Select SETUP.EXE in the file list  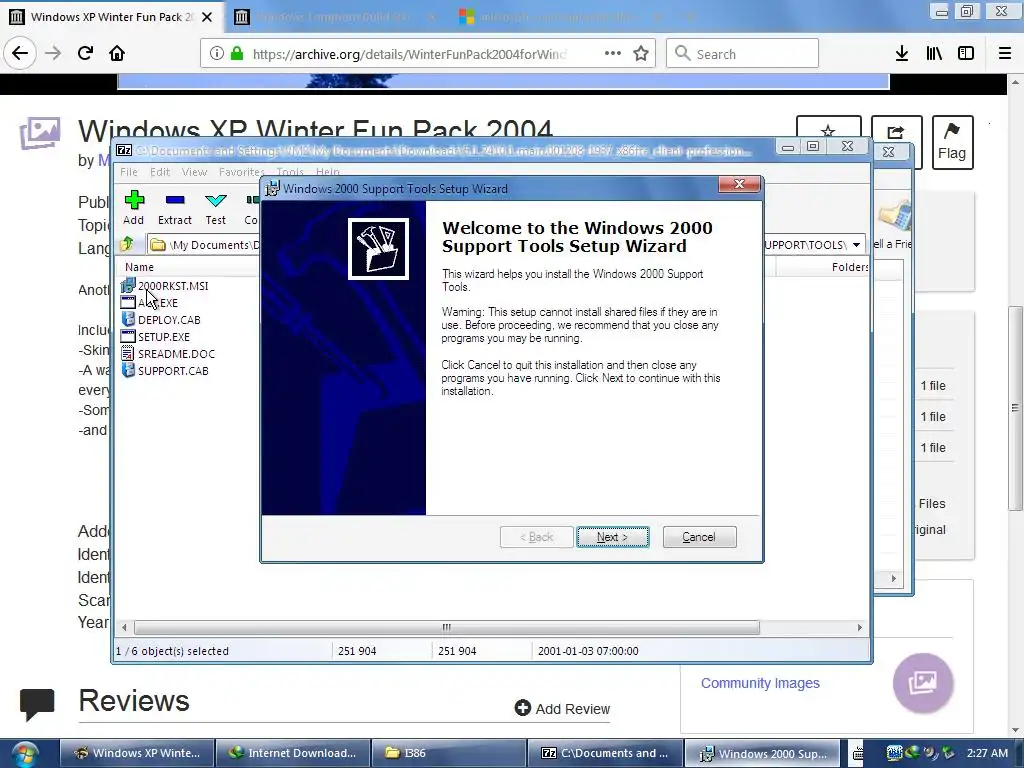(164, 337)
